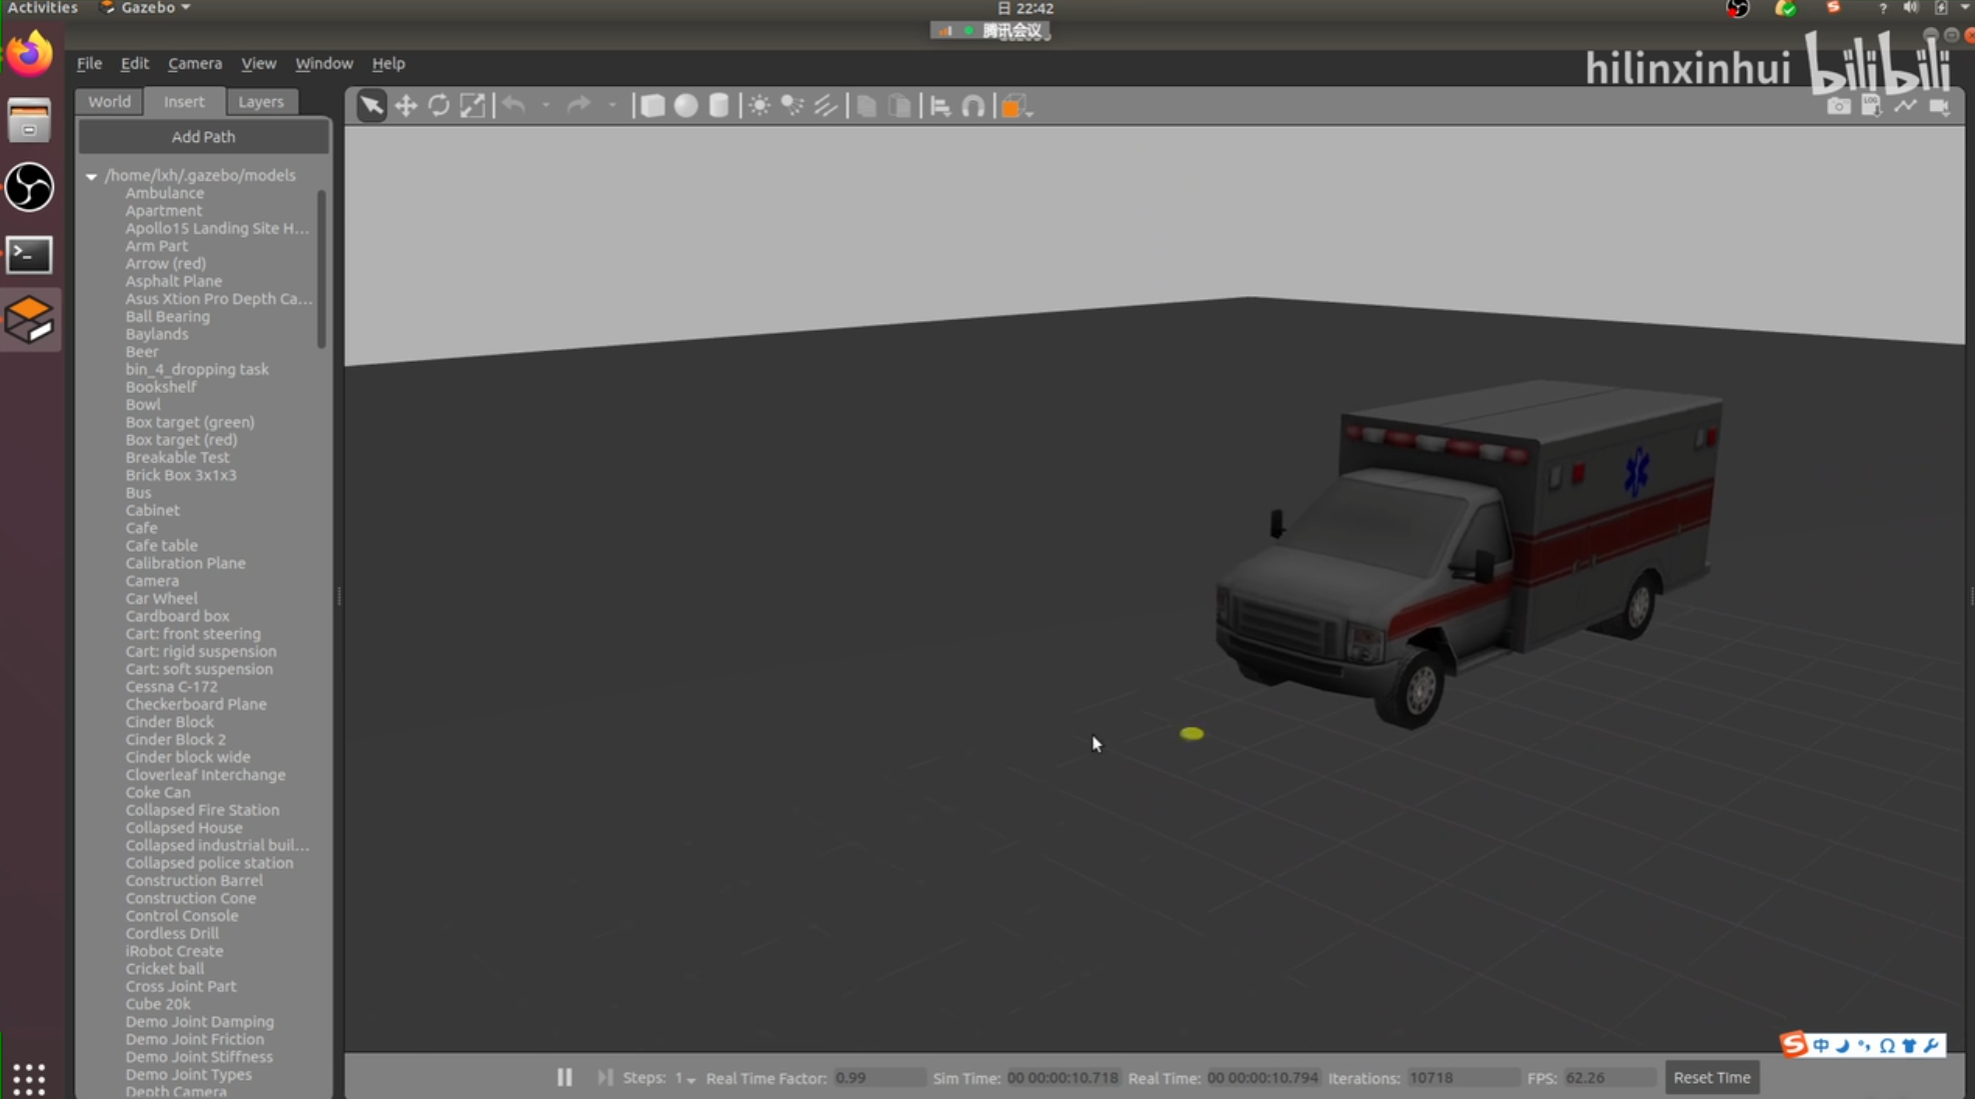Switch to the World tab
The image size is (1975, 1099).
coord(109,101)
